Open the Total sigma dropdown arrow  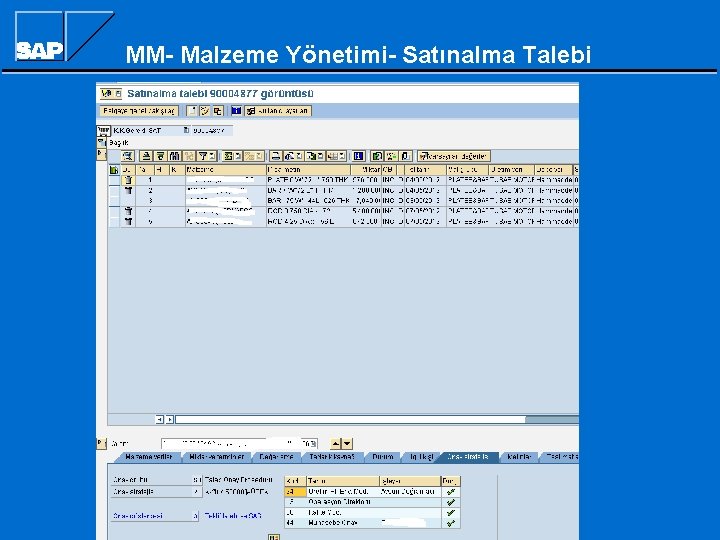point(238,156)
